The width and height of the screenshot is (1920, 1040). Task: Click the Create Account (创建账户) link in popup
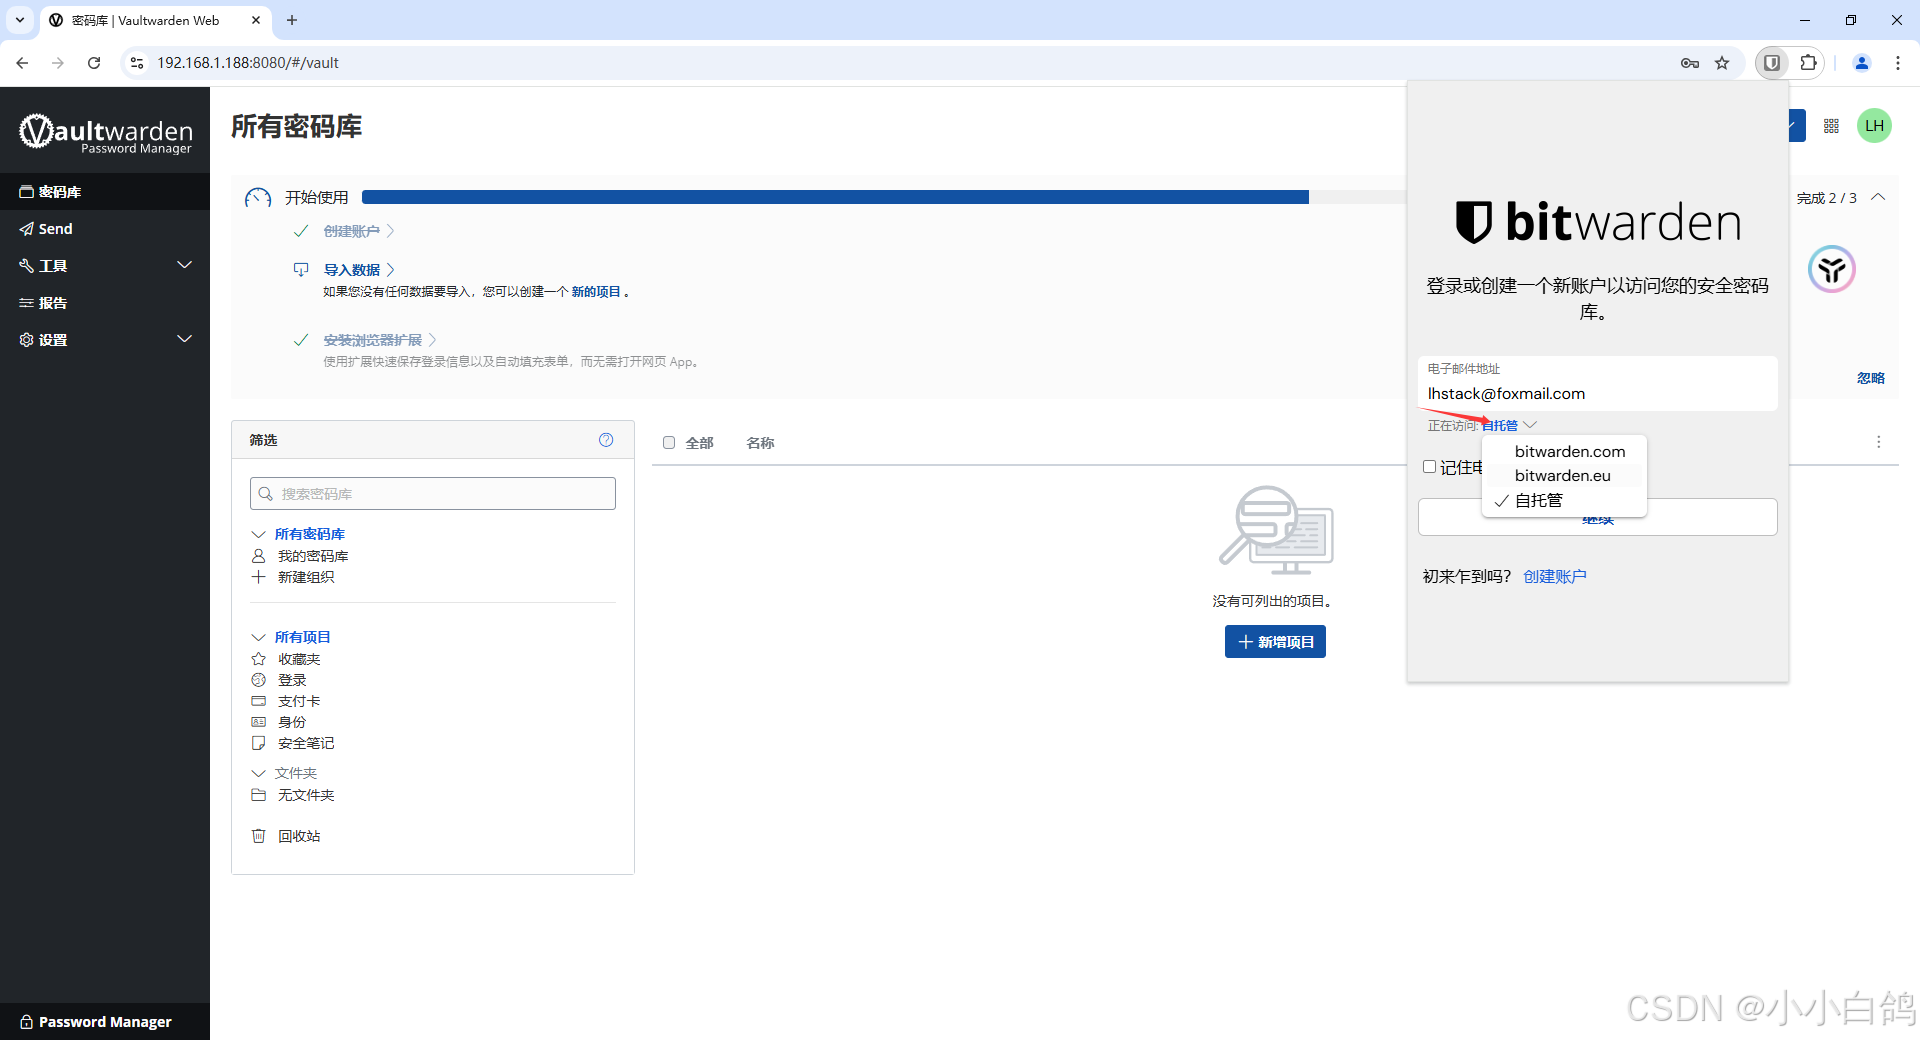[x=1554, y=577]
